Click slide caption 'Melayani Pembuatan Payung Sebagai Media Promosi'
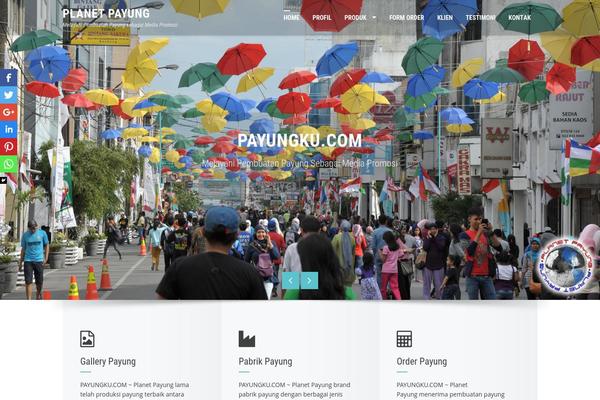The image size is (600, 400). click(300, 164)
